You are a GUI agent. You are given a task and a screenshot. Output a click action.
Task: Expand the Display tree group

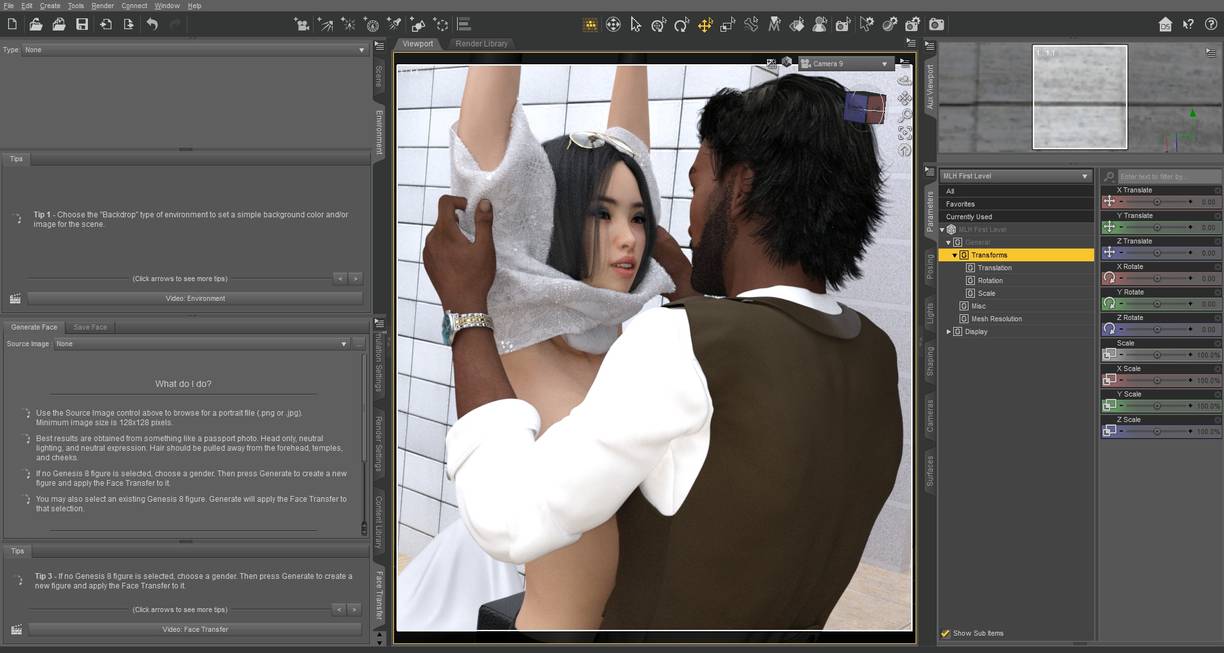948,332
